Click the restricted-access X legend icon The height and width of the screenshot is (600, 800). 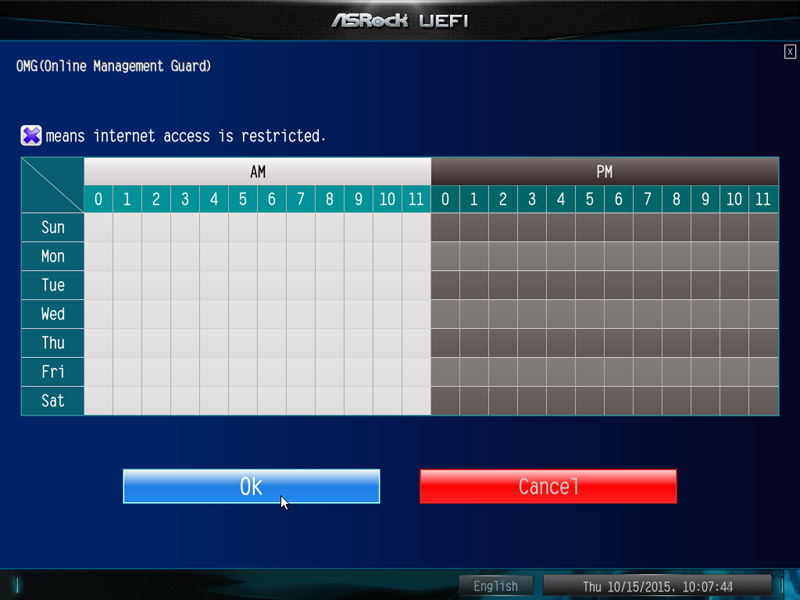click(31, 136)
